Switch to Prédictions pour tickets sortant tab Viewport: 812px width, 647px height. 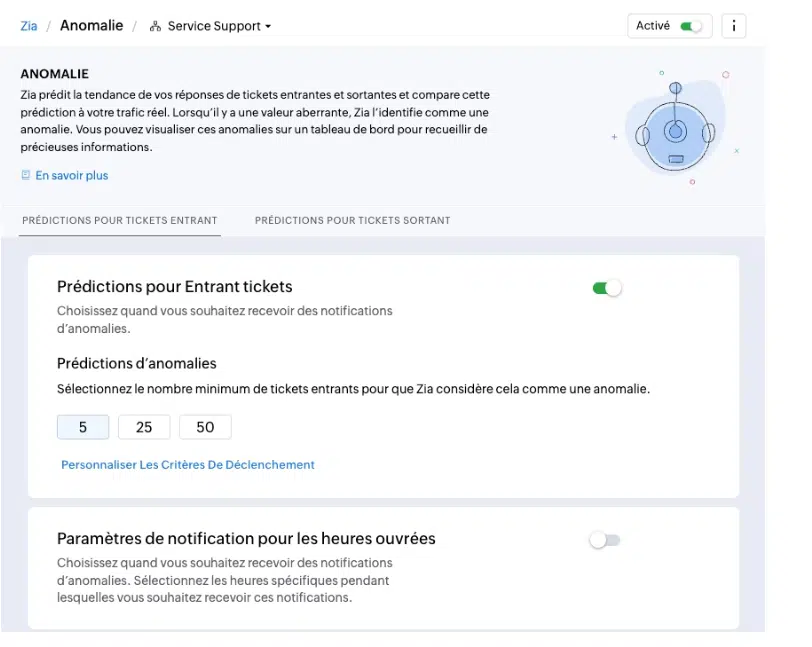352,220
